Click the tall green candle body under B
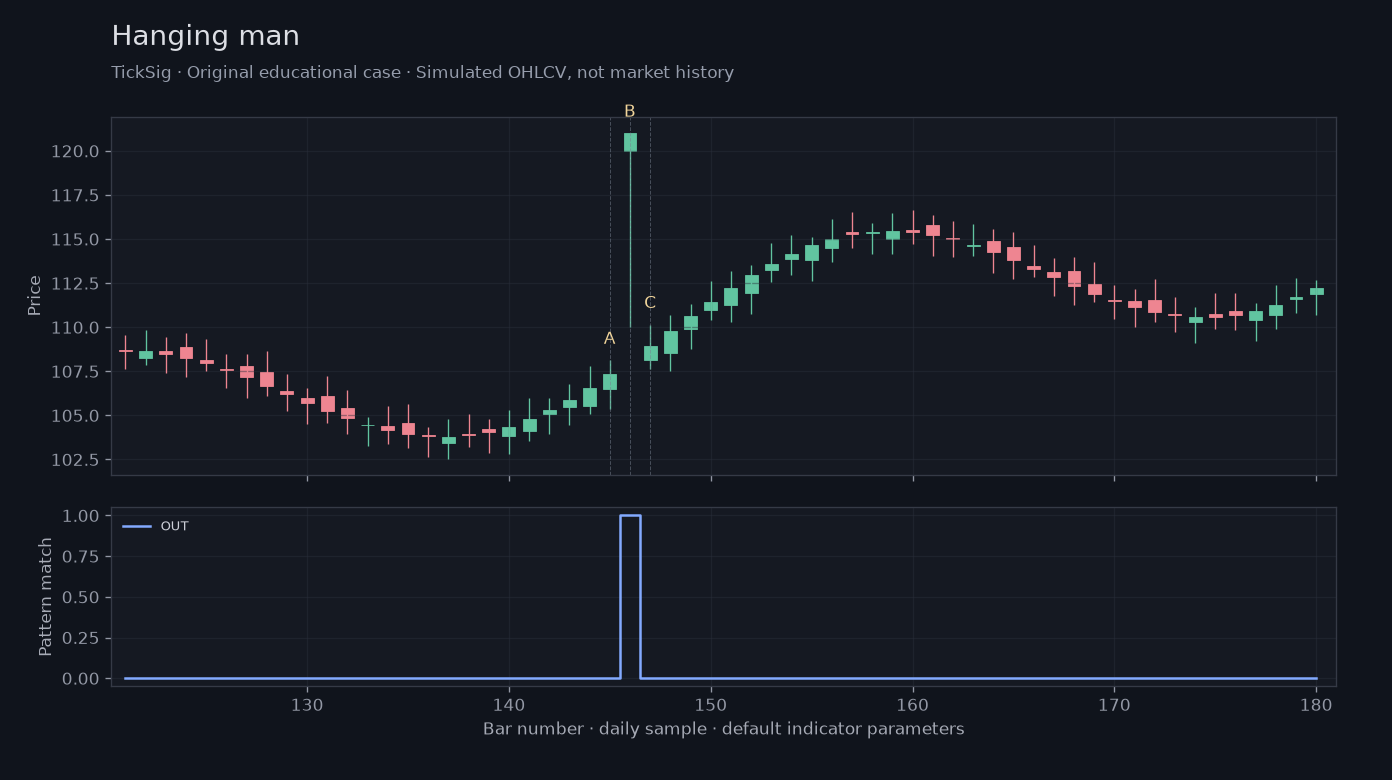The height and width of the screenshot is (780, 1392). point(630,142)
